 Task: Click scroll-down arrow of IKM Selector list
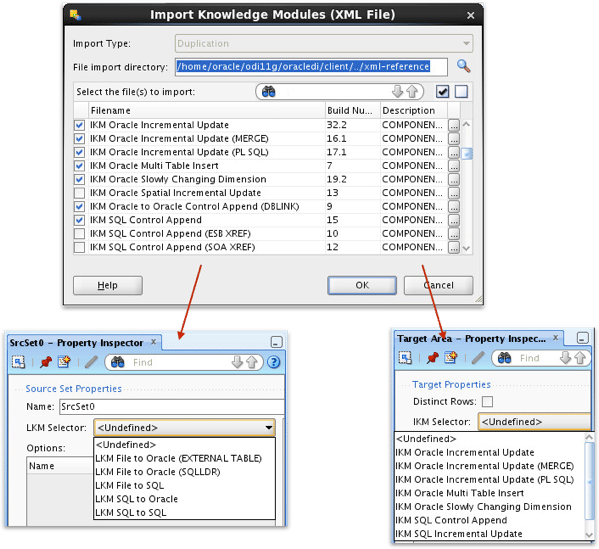click(x=589, y=535)
